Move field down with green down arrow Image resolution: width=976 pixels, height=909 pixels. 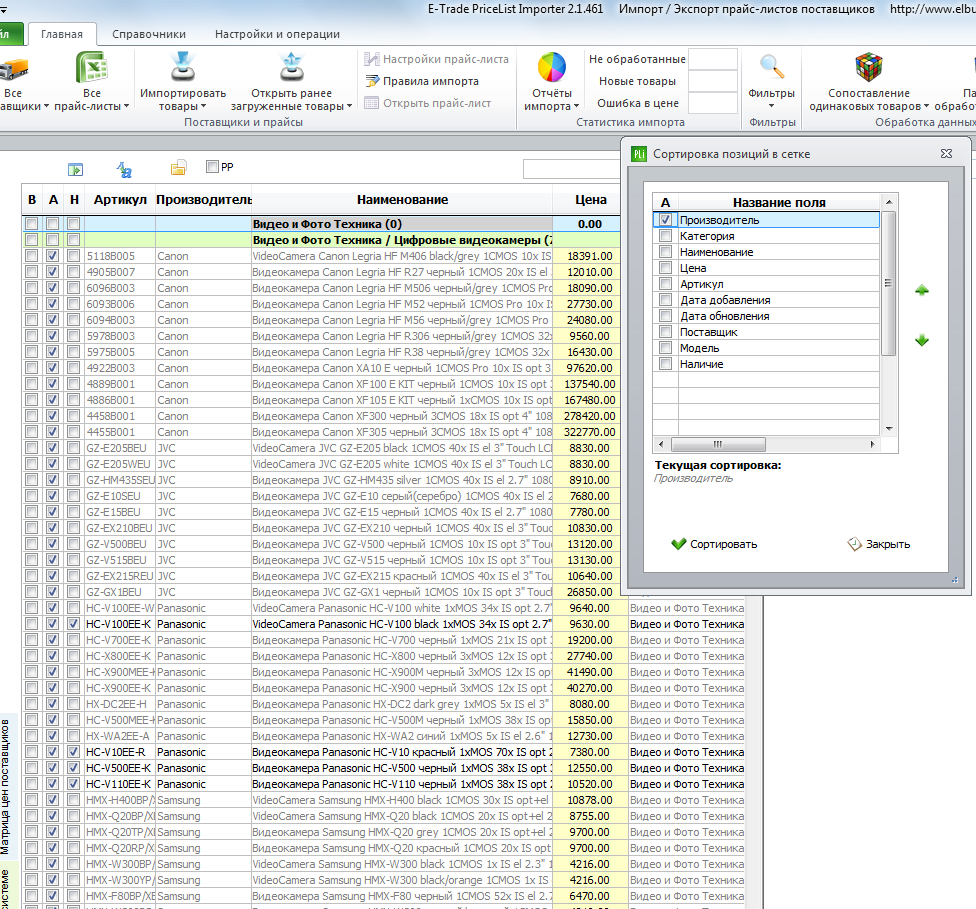point(922,340)
